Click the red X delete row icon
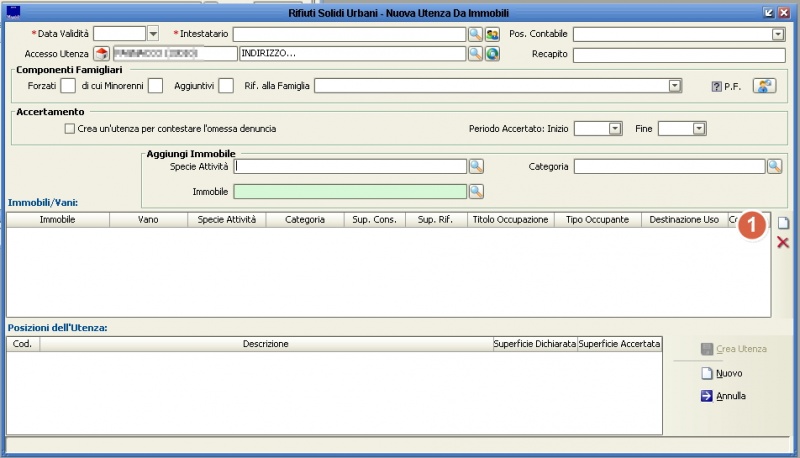800x458 pixels. (783, 242)
